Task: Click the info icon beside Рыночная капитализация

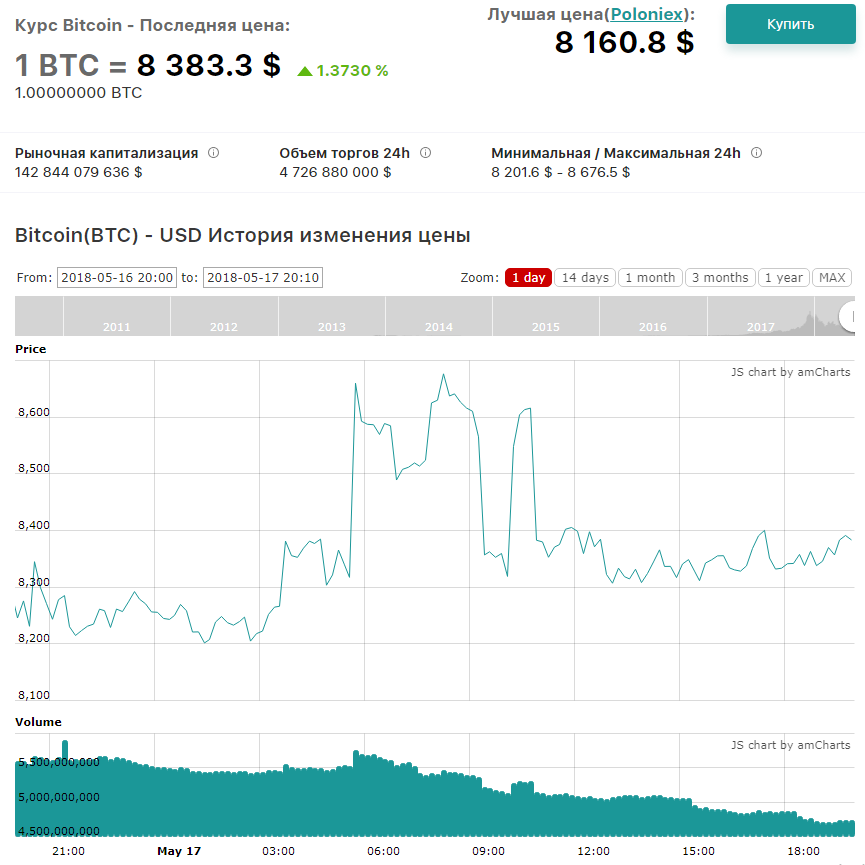Action: pyautogui.click(x=213, y=153)
